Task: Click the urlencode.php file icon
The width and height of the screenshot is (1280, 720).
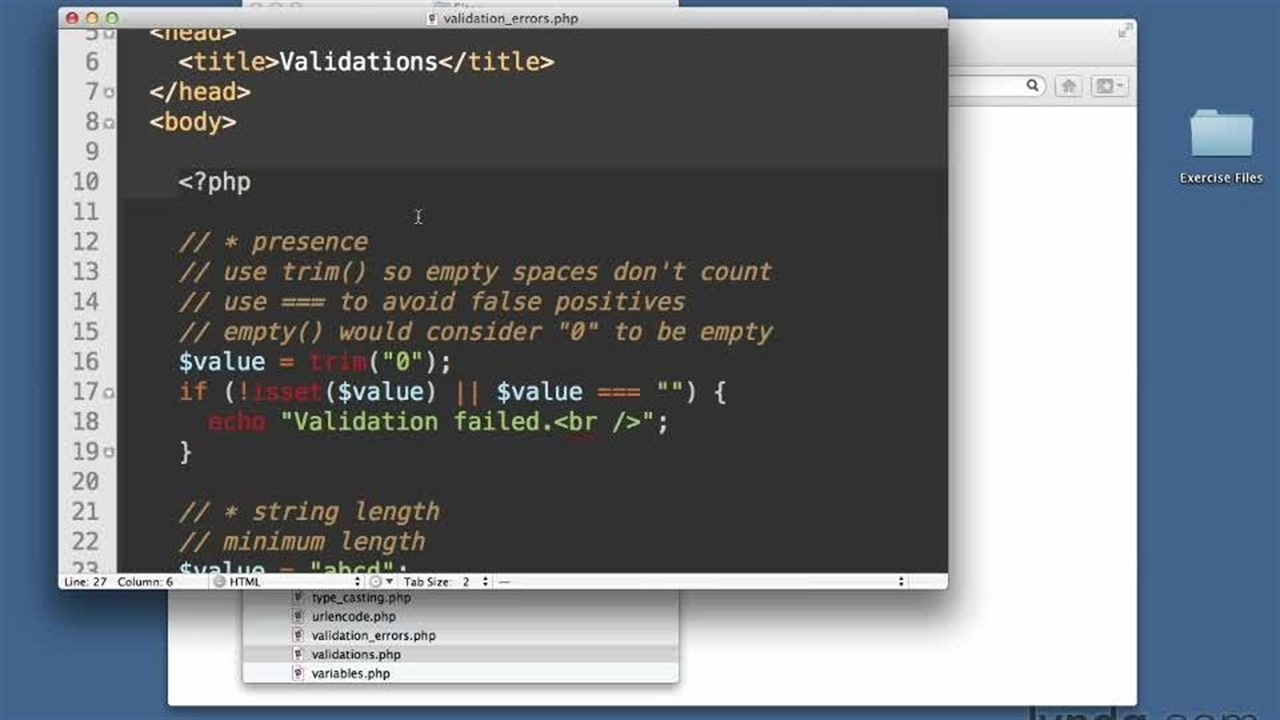Action: point(298,617)
